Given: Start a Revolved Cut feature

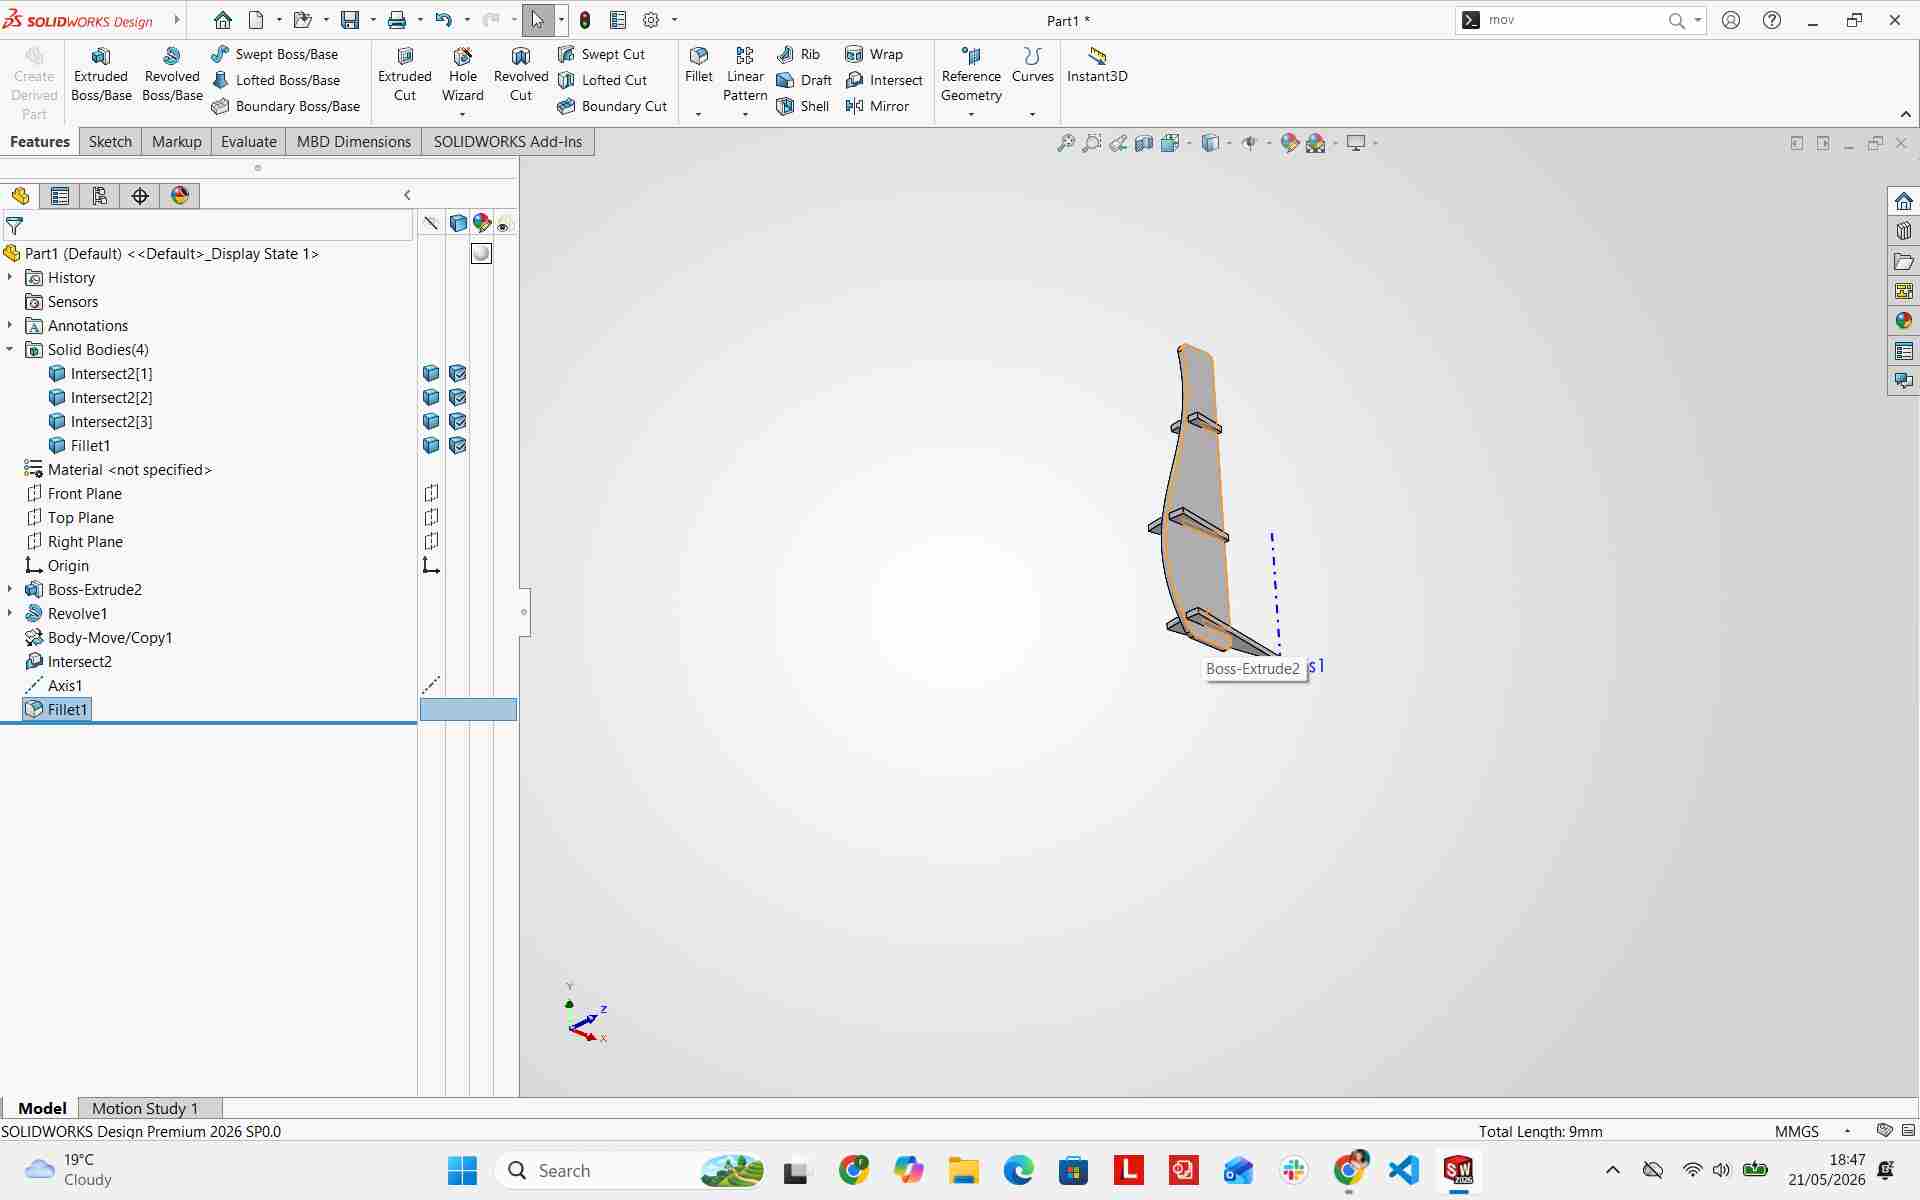Looking at the screenshot, I should click(x=521, y=75).
